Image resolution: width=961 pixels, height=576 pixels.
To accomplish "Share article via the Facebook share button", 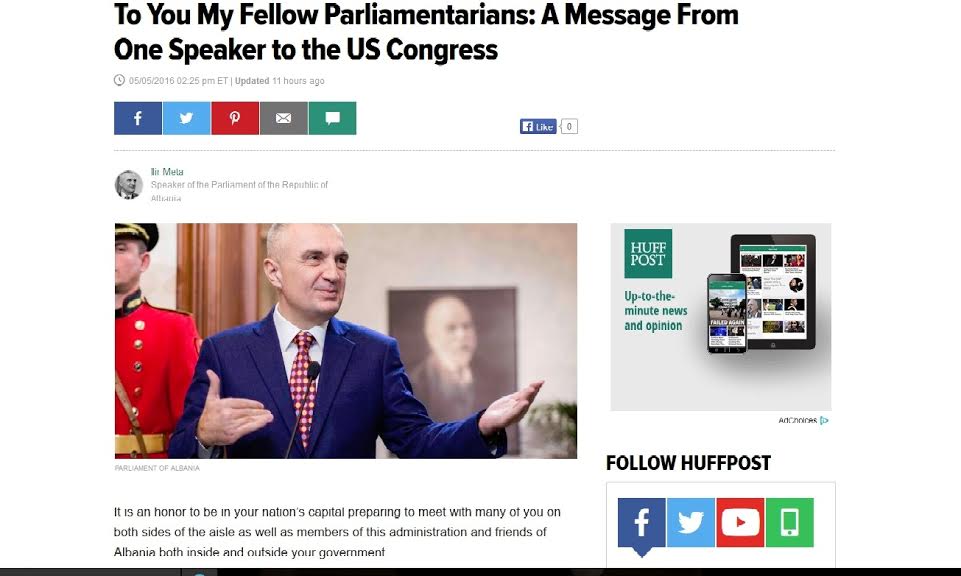I will pos(138,118).
